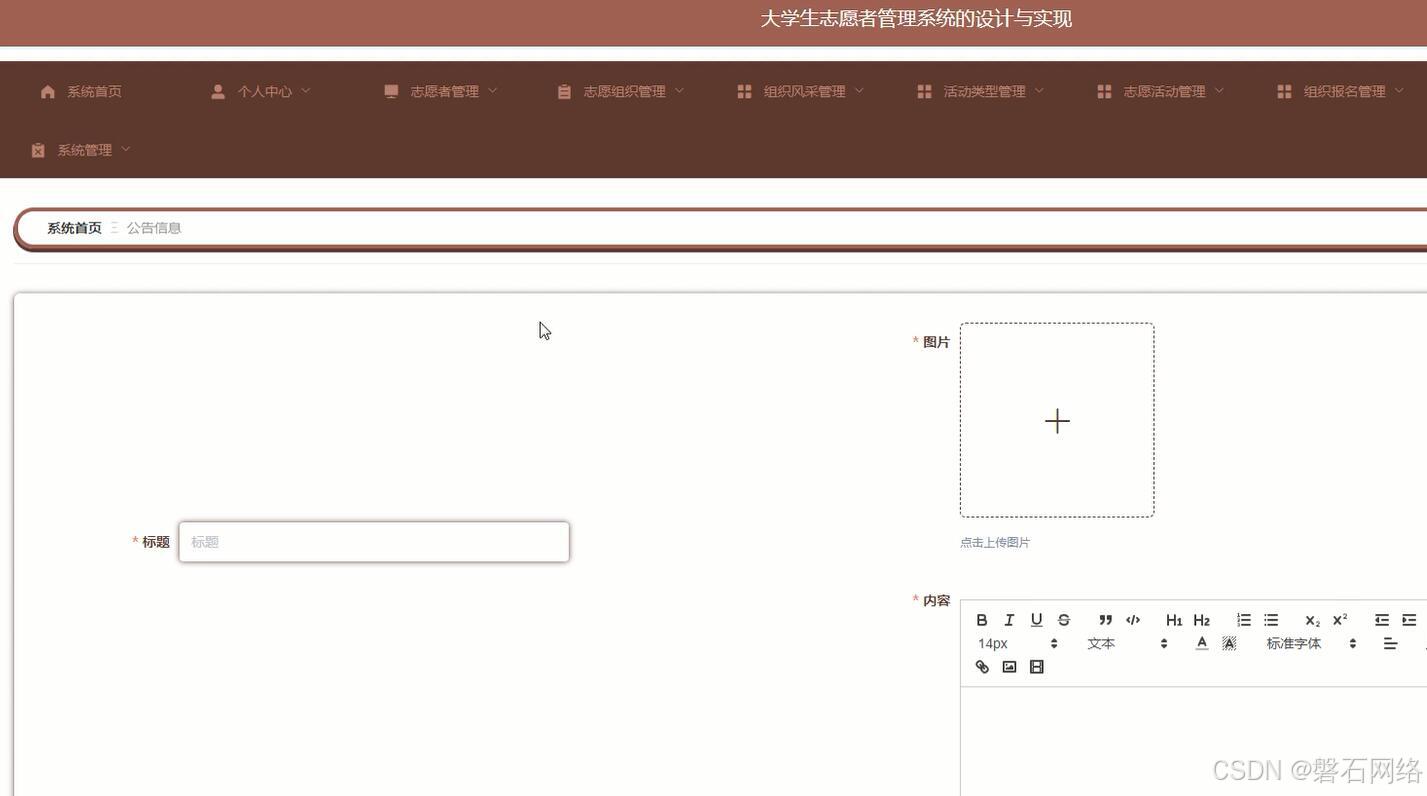Image resolution: width=1427 pixels, height=796 pixels.
Task: Toggle bullet list formatting
Action: click(1271, 620)
